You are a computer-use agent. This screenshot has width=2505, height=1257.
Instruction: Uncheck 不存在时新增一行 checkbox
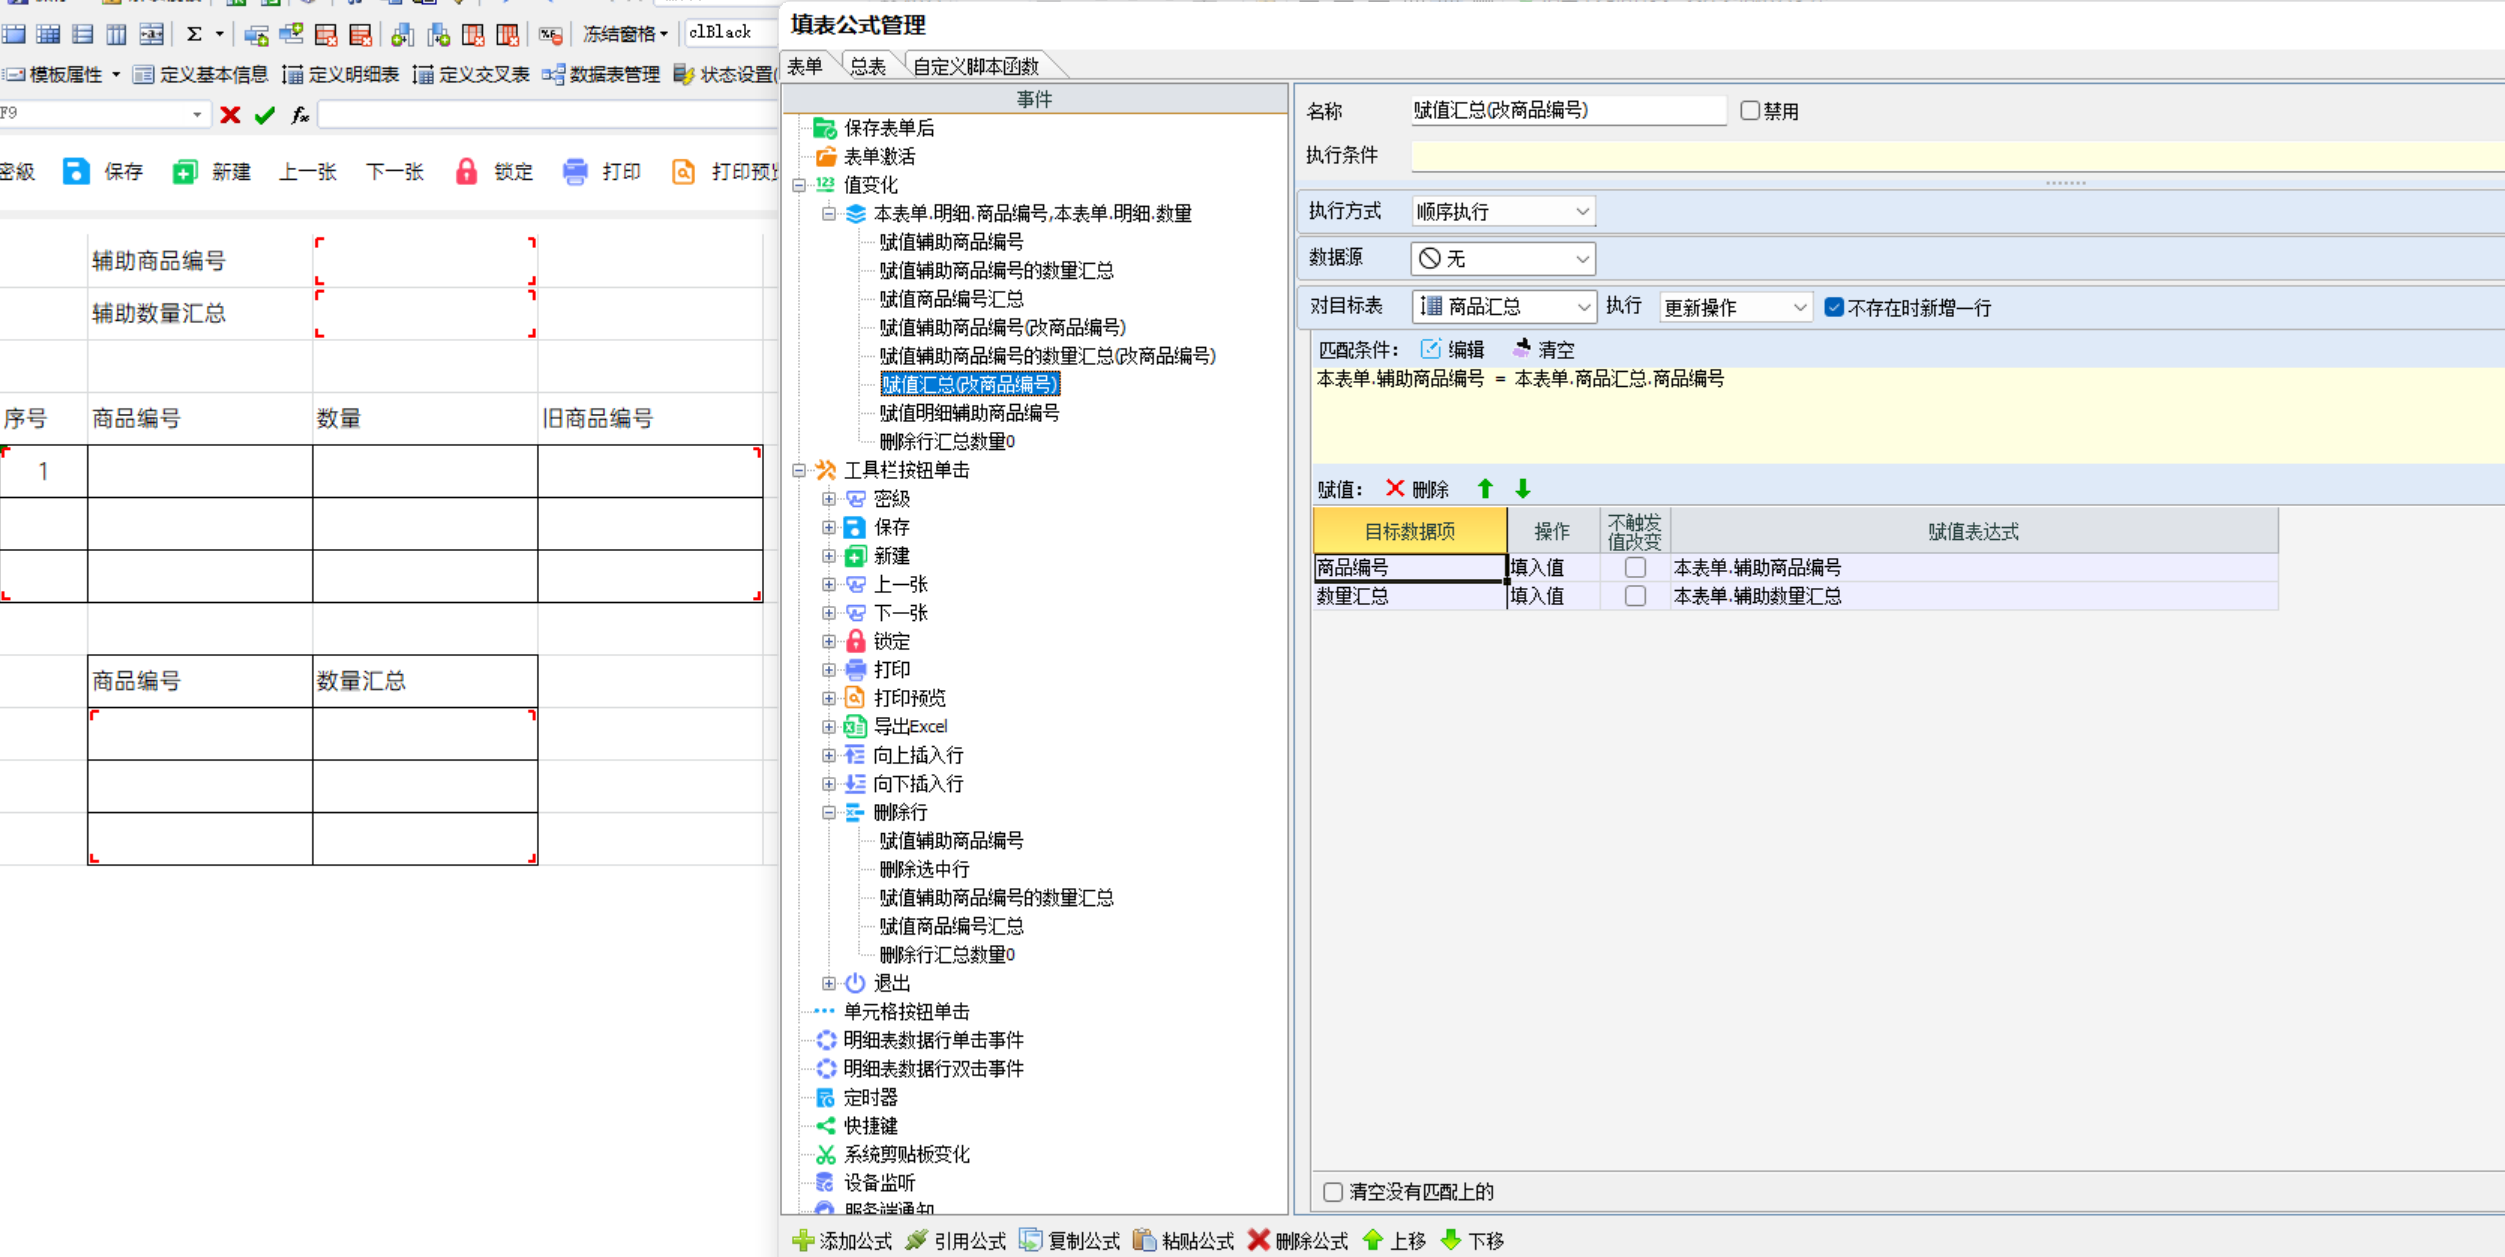click(x=1834, y=307)
